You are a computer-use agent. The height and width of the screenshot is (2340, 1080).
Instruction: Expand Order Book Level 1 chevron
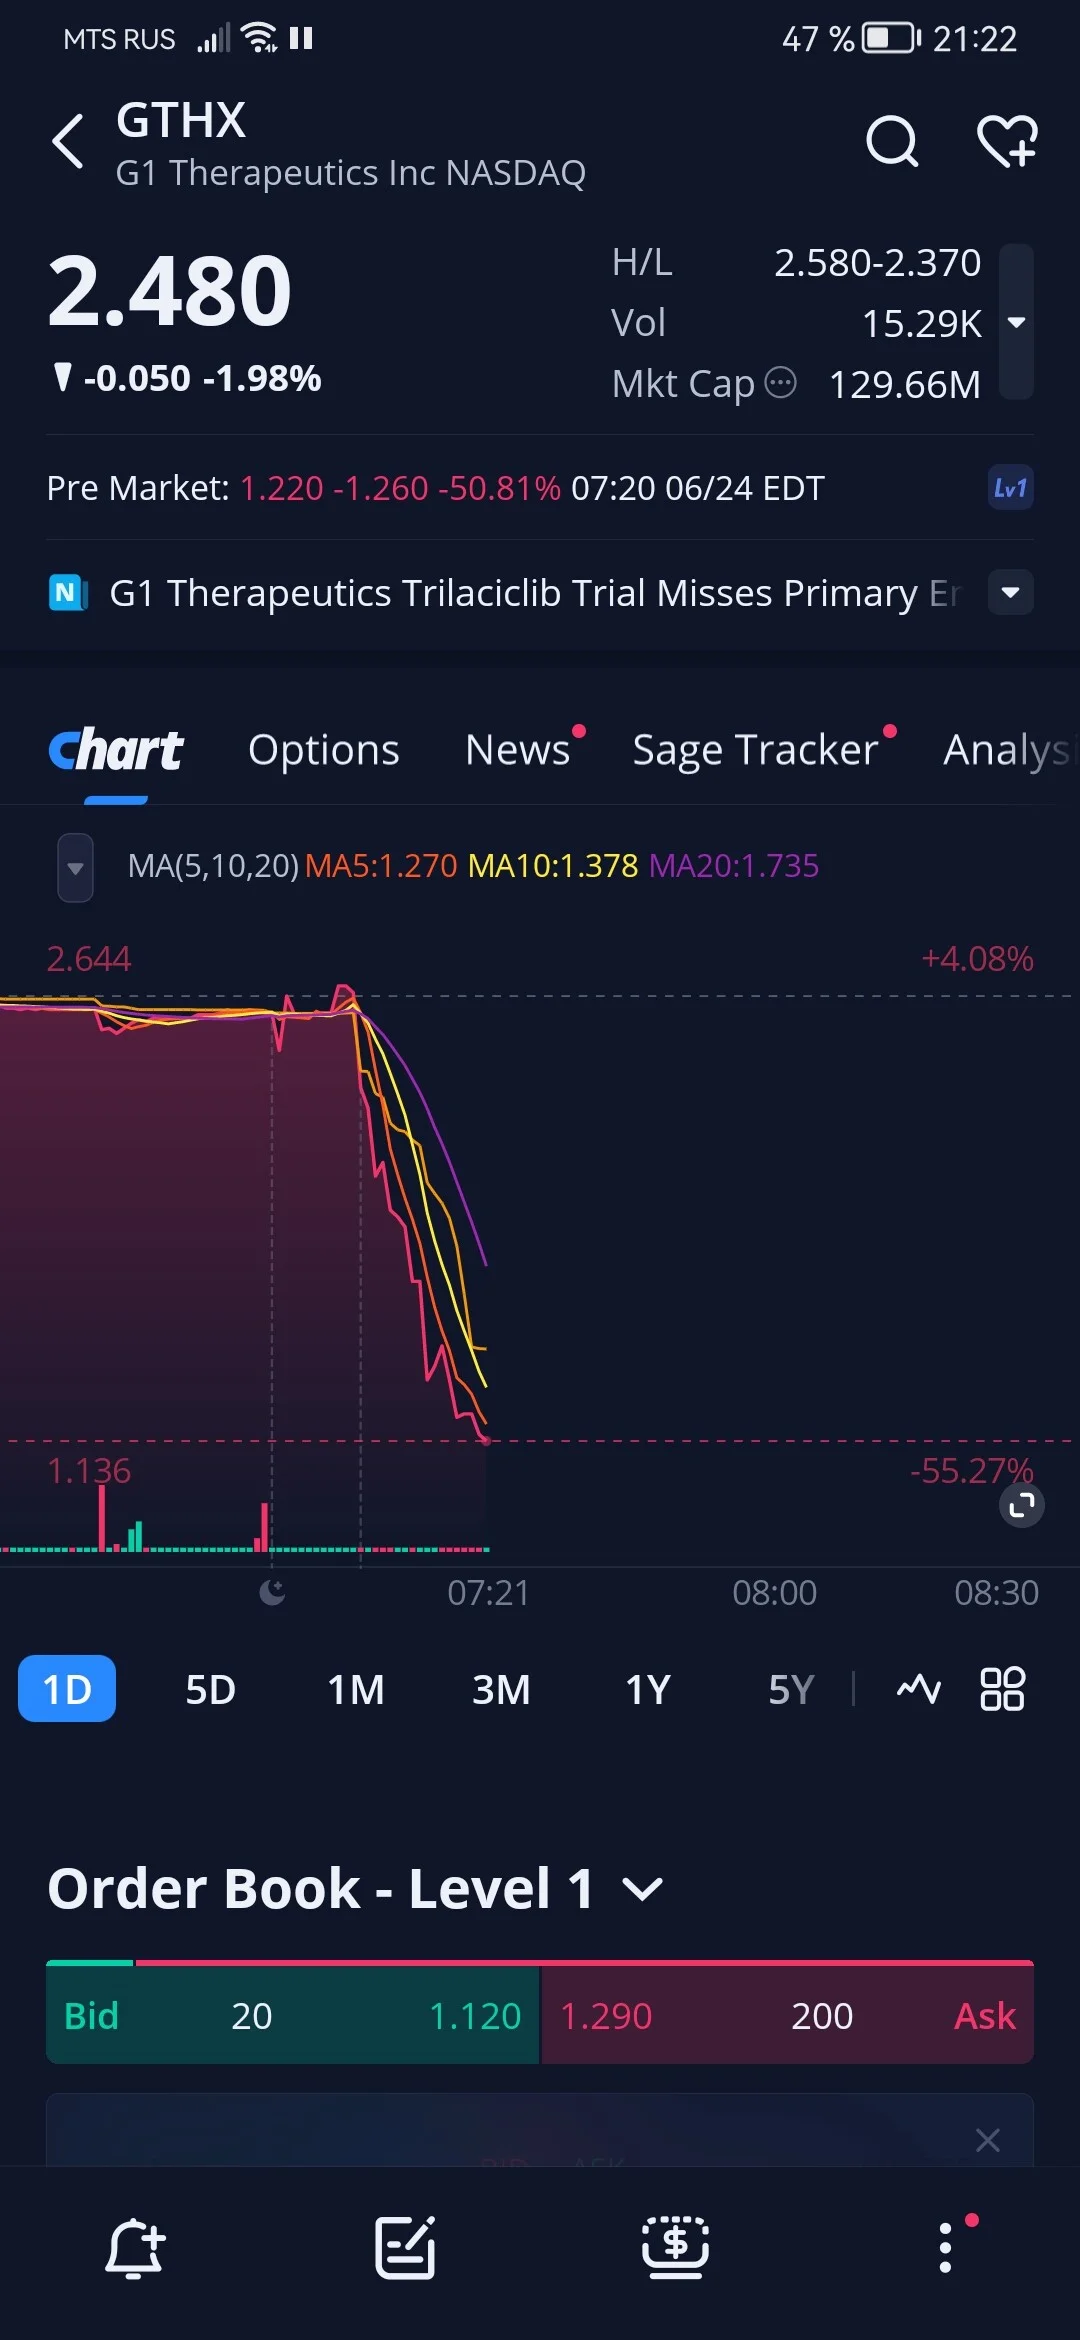(x=642, y=1889)
